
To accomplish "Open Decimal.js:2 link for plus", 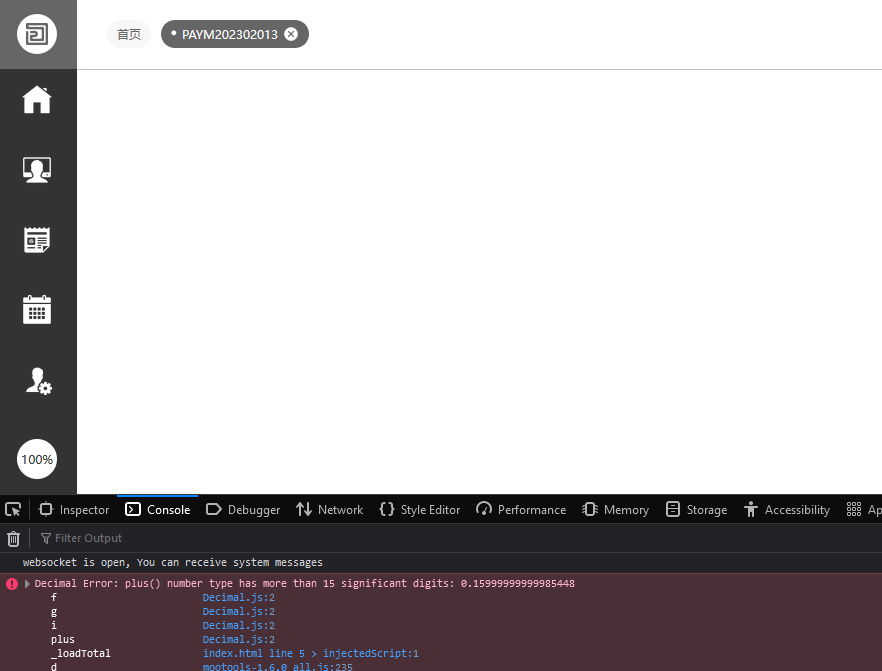I will point(238,640).
